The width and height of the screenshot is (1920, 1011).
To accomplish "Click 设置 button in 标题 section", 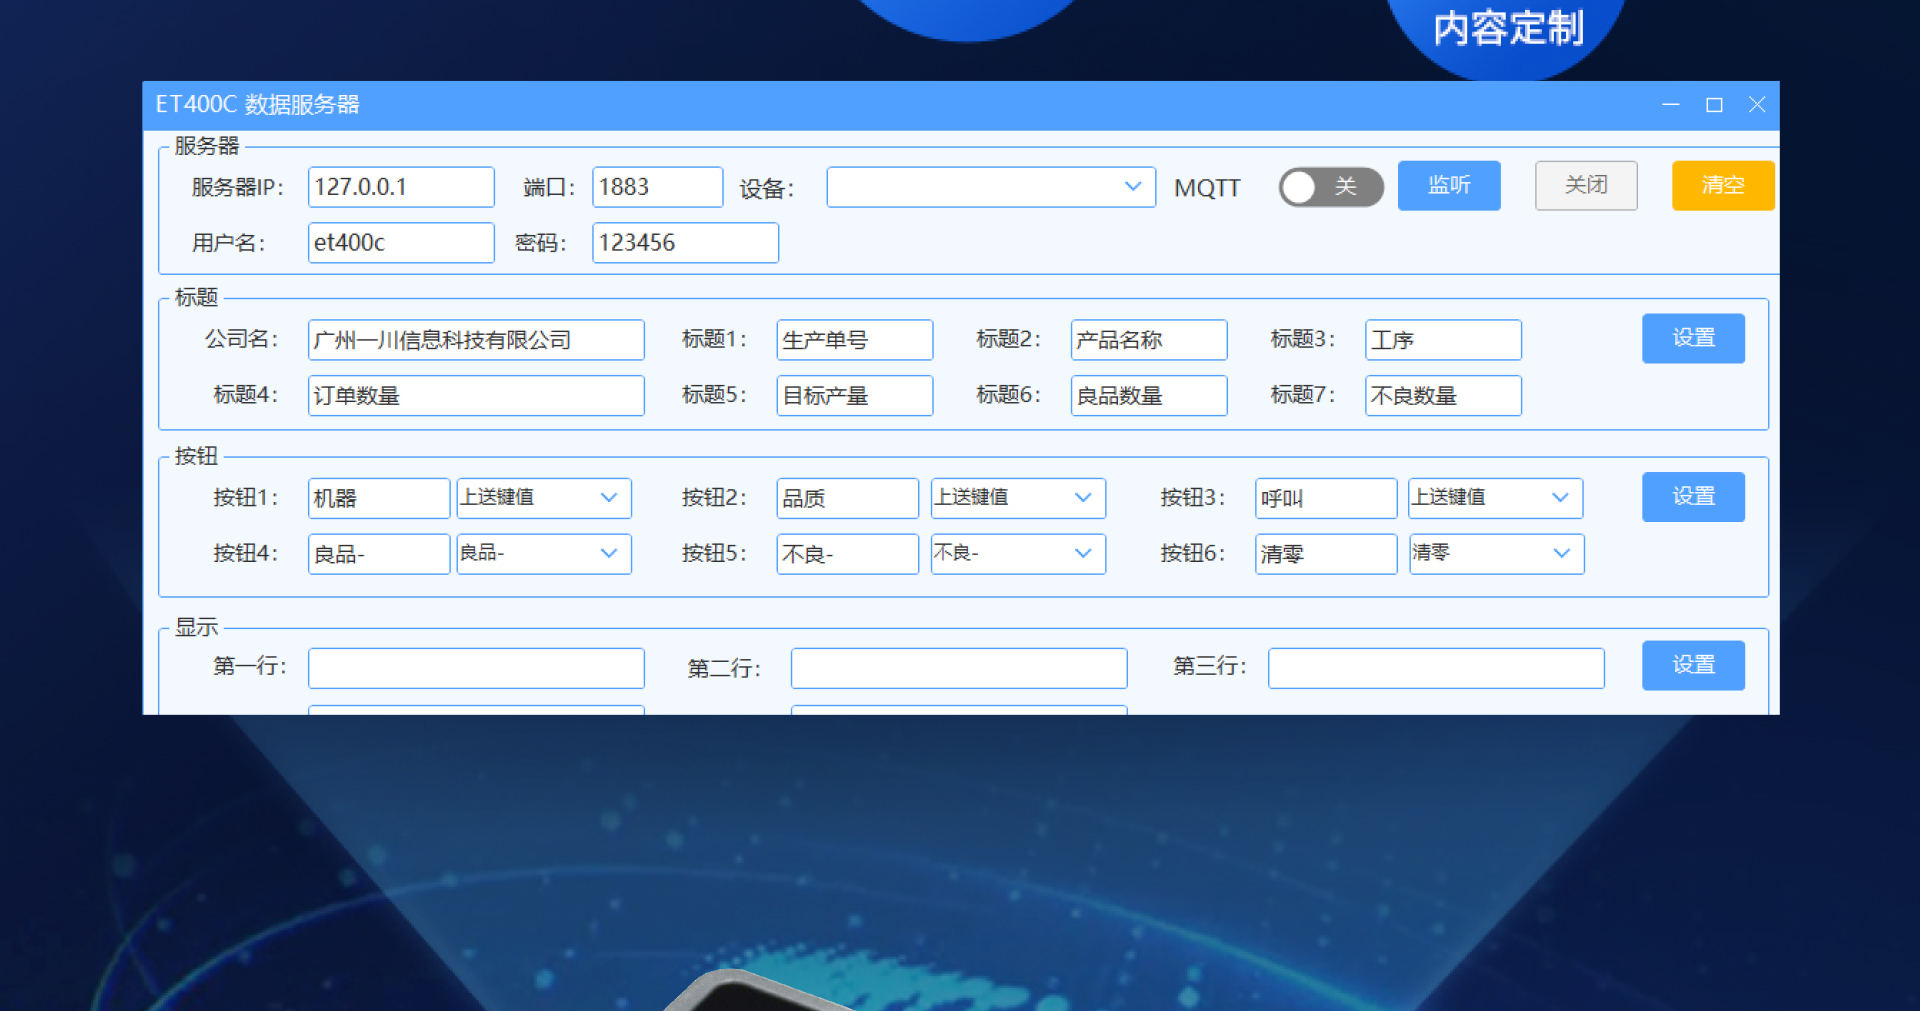I will click(1692, 339).
